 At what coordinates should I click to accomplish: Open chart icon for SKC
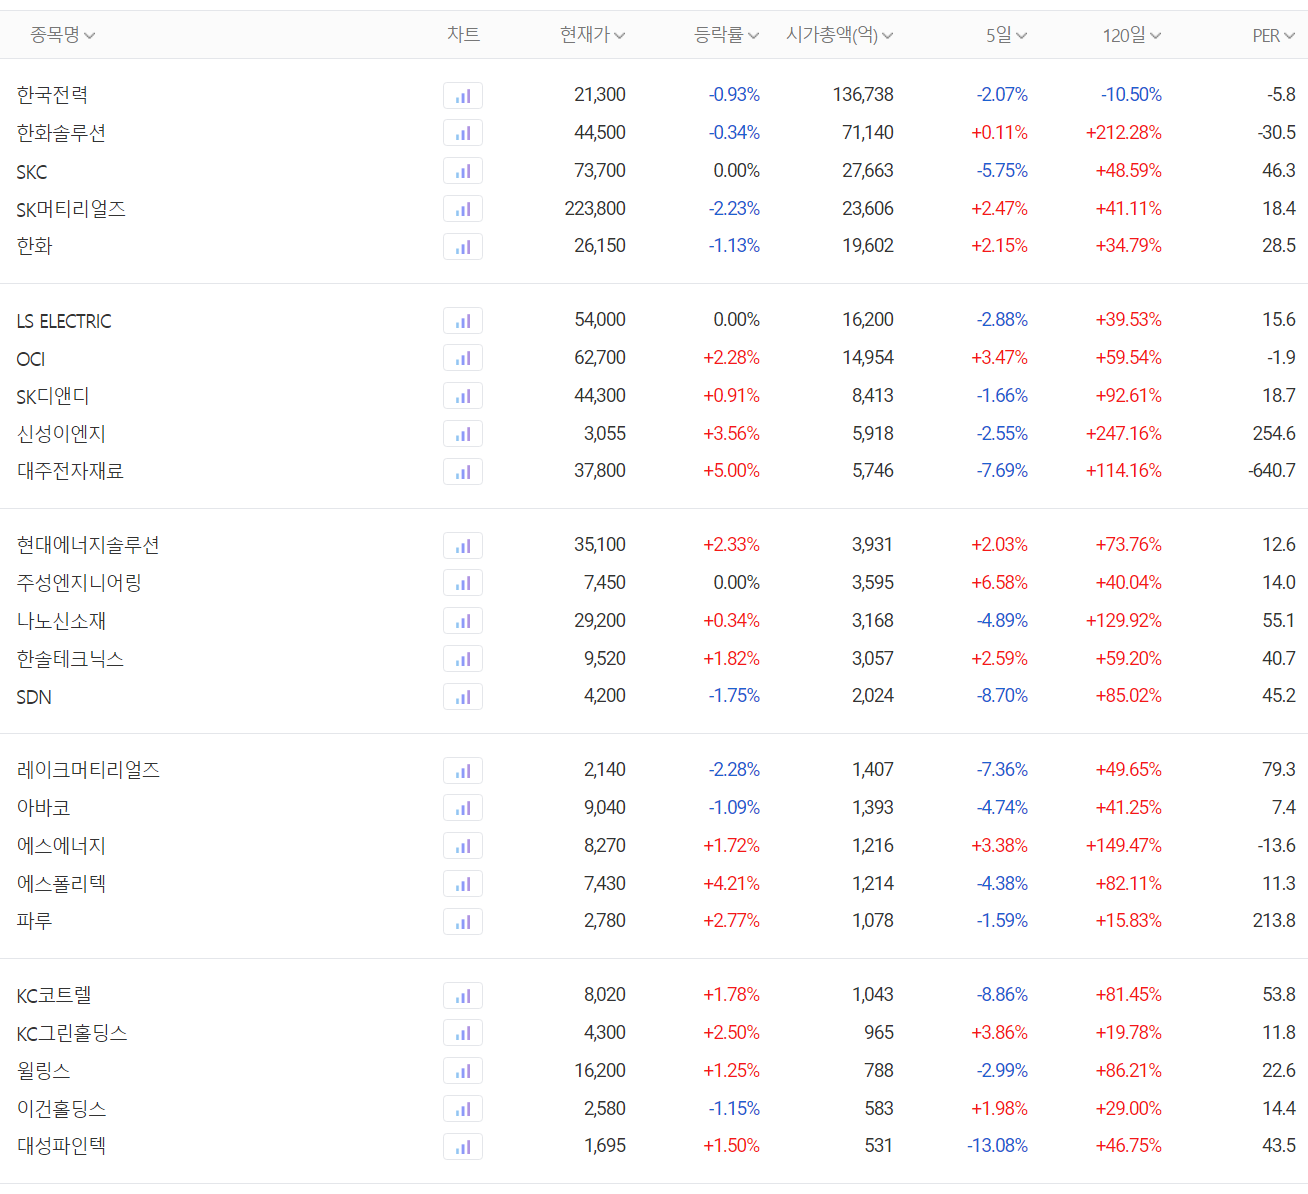click(463, 171)
